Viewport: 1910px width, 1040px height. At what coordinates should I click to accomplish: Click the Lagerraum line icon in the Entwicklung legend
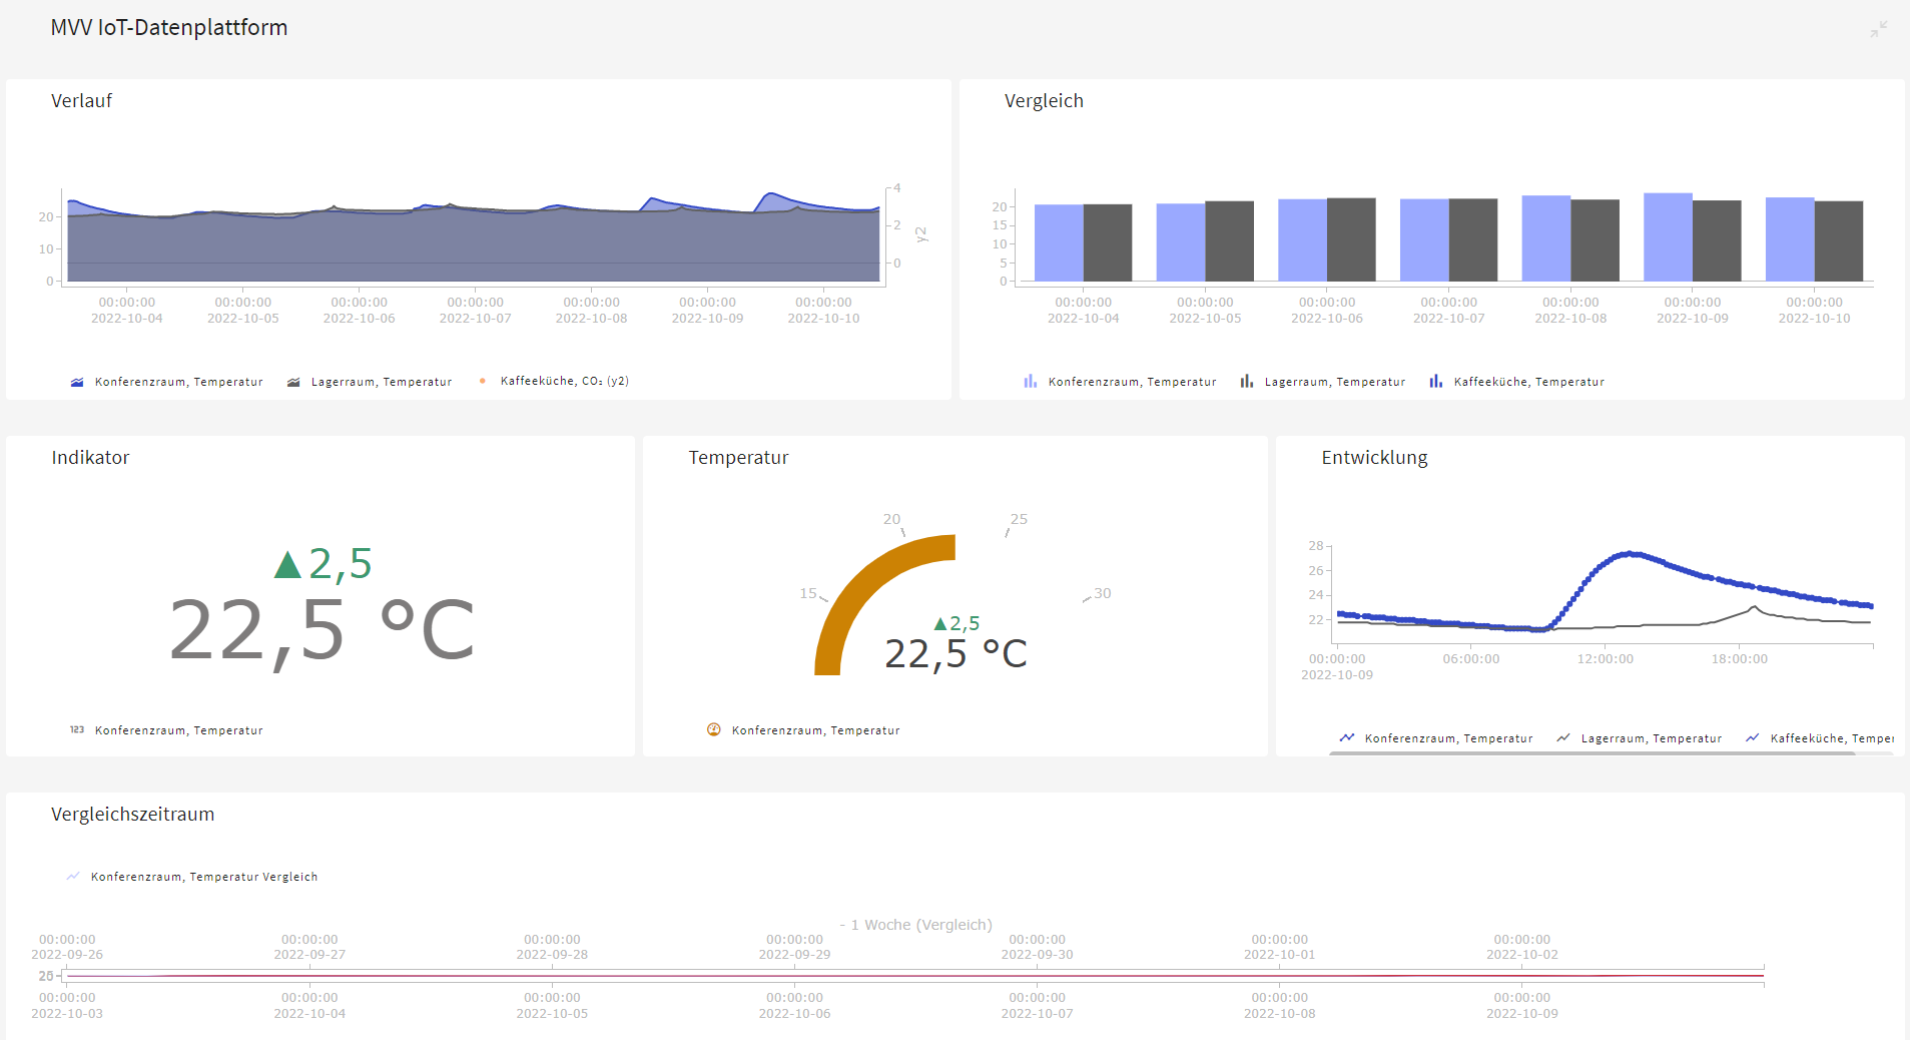pyautogui.click(x=1563, y=738)
